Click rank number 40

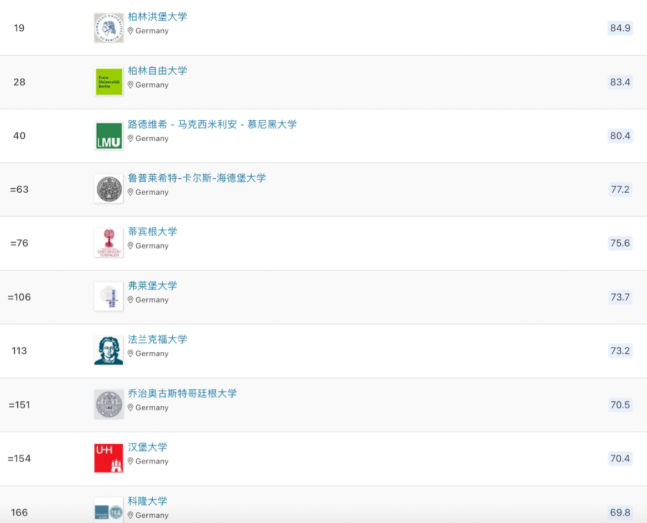coord(19,135)
